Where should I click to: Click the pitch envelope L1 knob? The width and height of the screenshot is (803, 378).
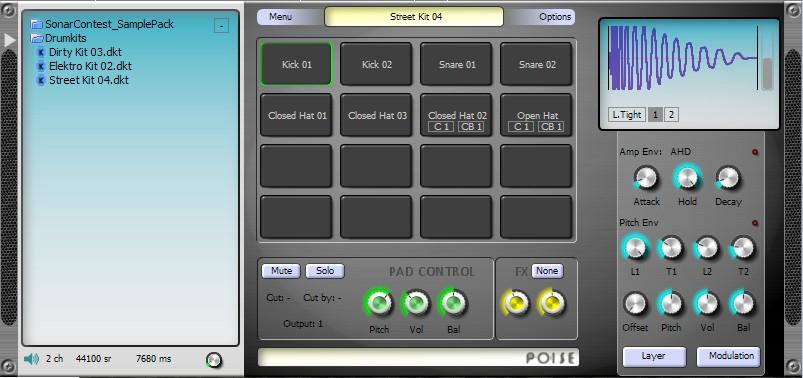click(x=635, y=248)
